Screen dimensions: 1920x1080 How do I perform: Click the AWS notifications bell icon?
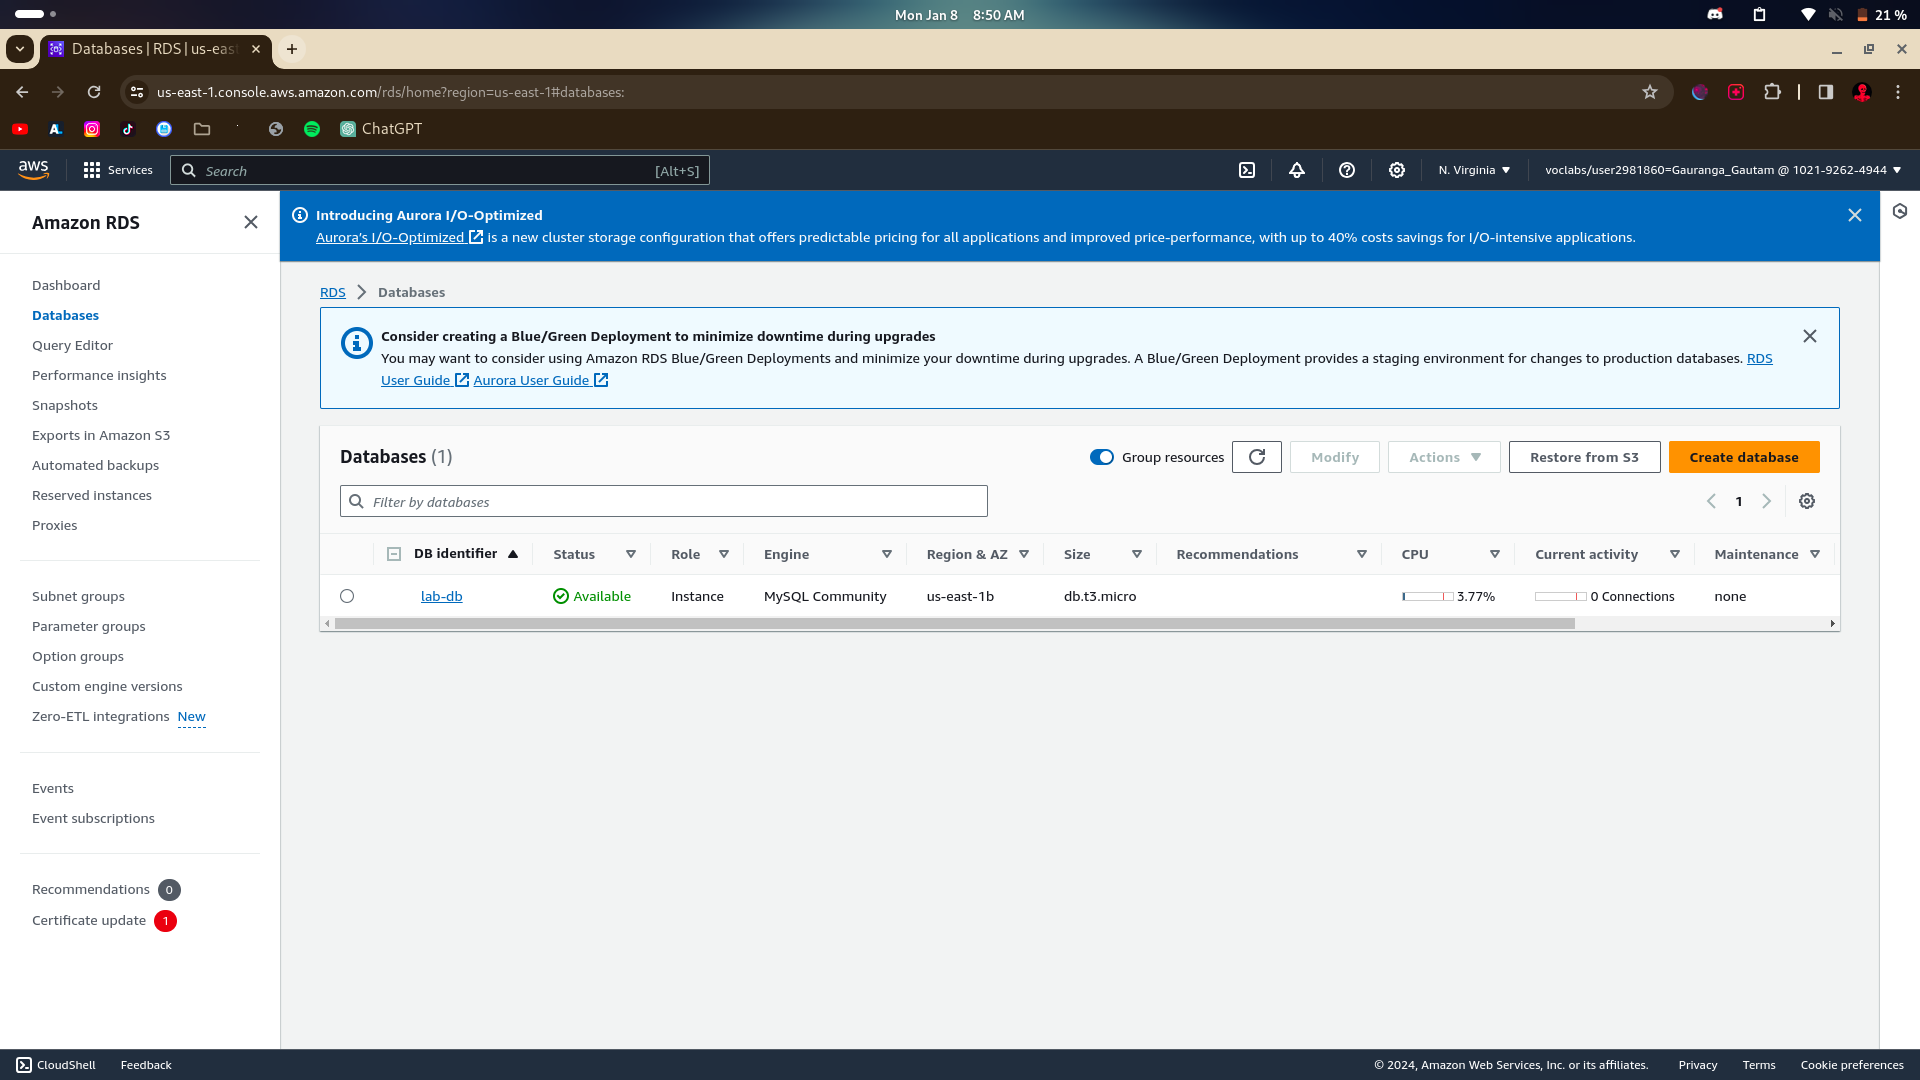[x=1297, y=170]
